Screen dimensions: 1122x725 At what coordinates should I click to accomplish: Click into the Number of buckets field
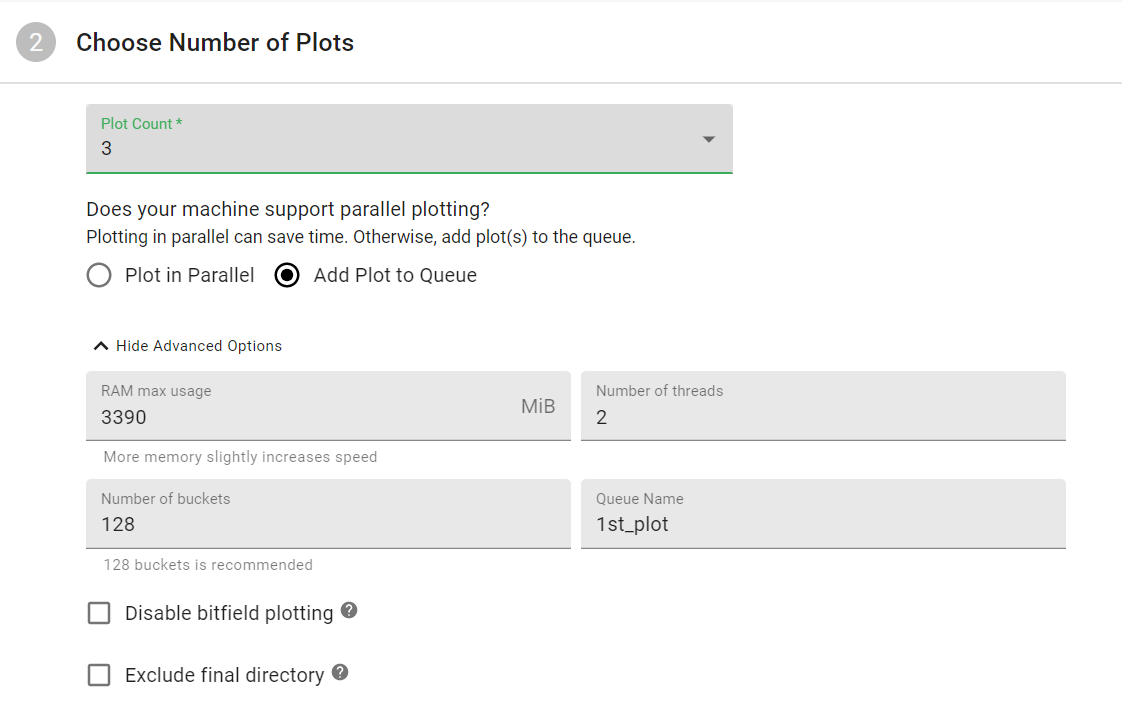click(327, 523)
